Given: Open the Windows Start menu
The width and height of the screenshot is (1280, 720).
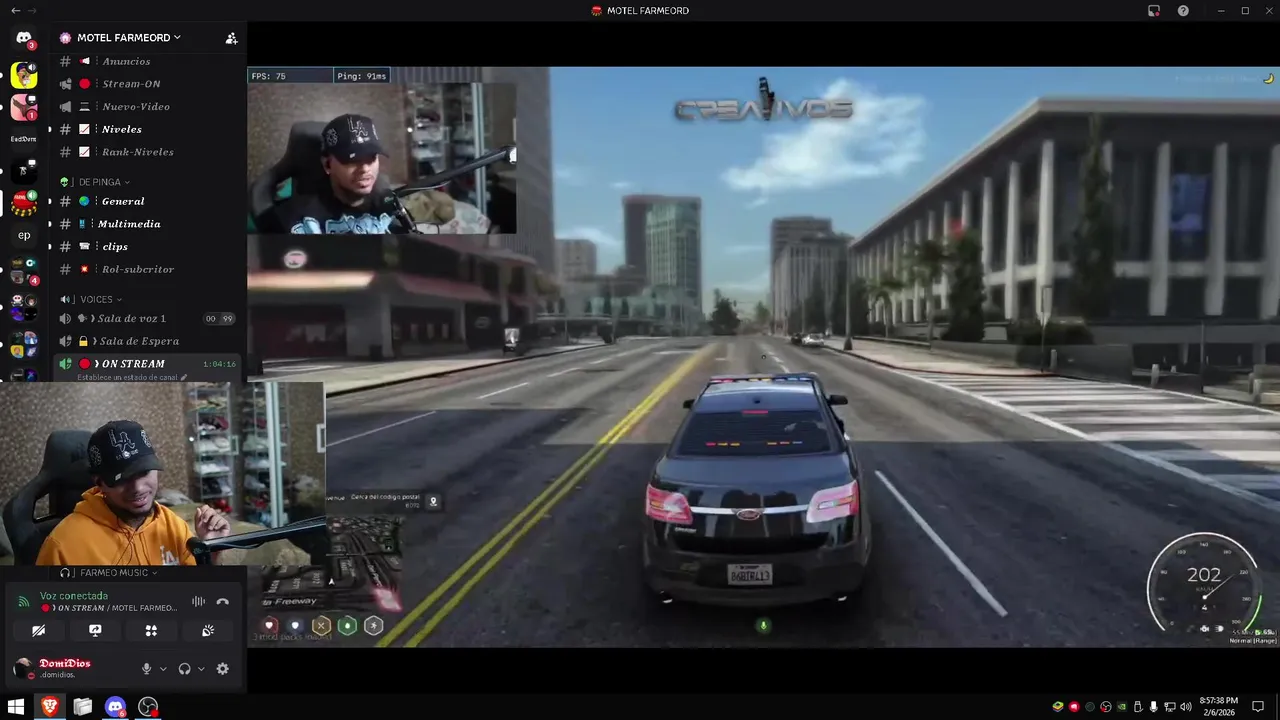Looking at the screenshot, I should point(16,707).
